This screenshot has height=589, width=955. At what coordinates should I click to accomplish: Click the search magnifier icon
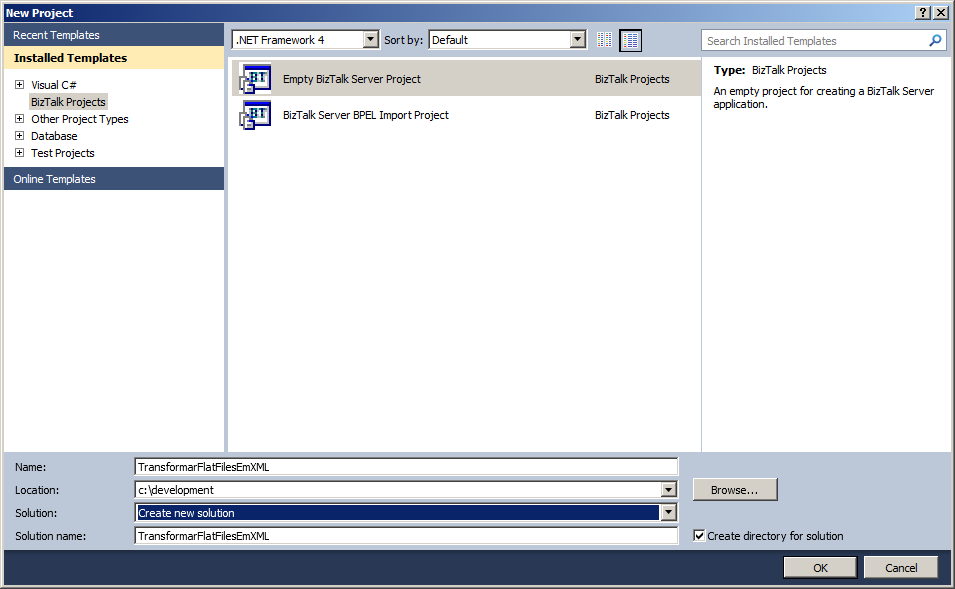pyautogui.click(x=935, y=41)
